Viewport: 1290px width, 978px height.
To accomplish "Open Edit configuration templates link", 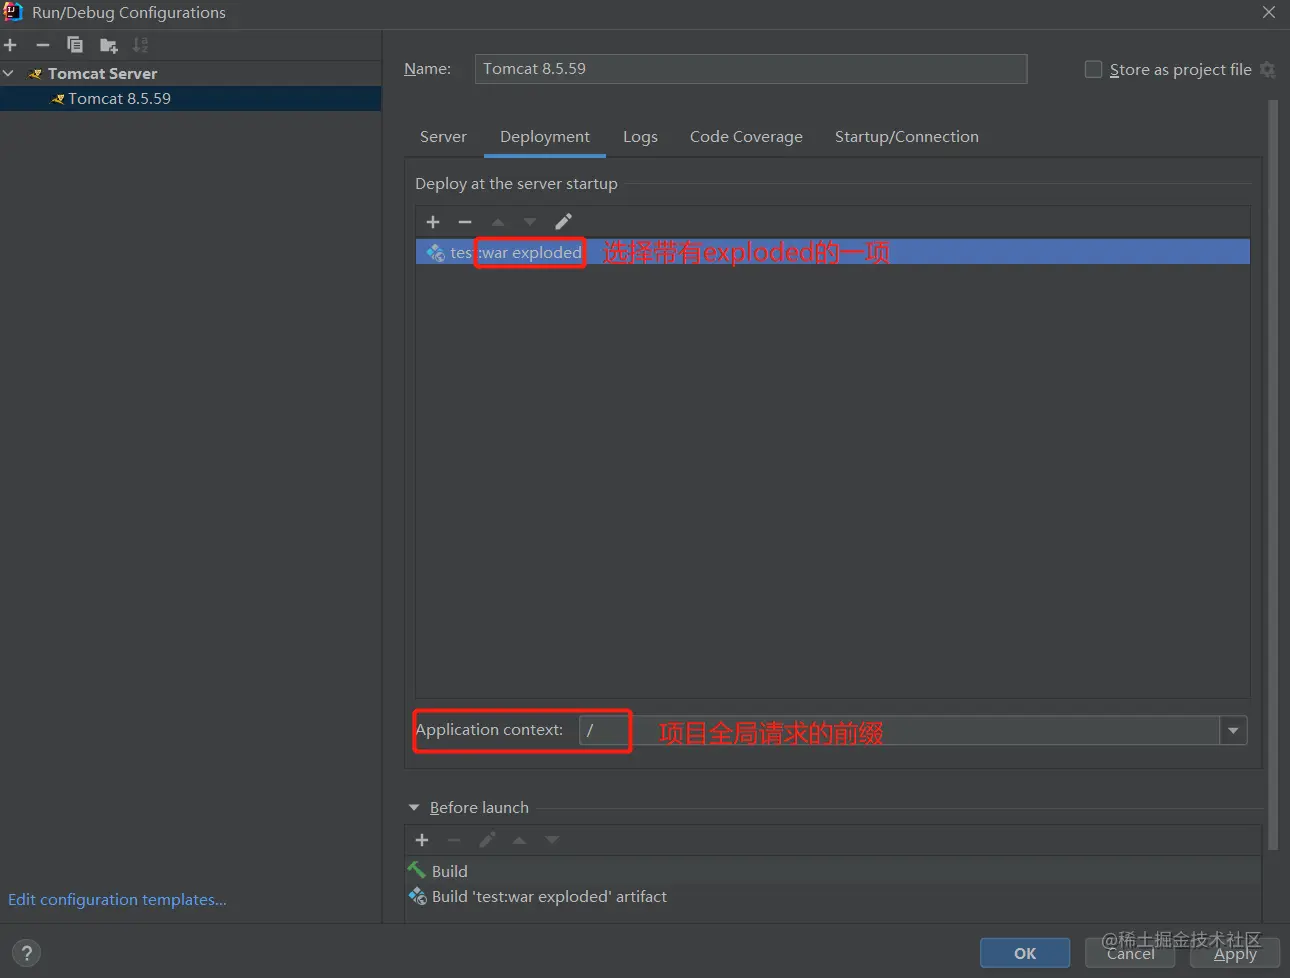I will tap(117, 899).
